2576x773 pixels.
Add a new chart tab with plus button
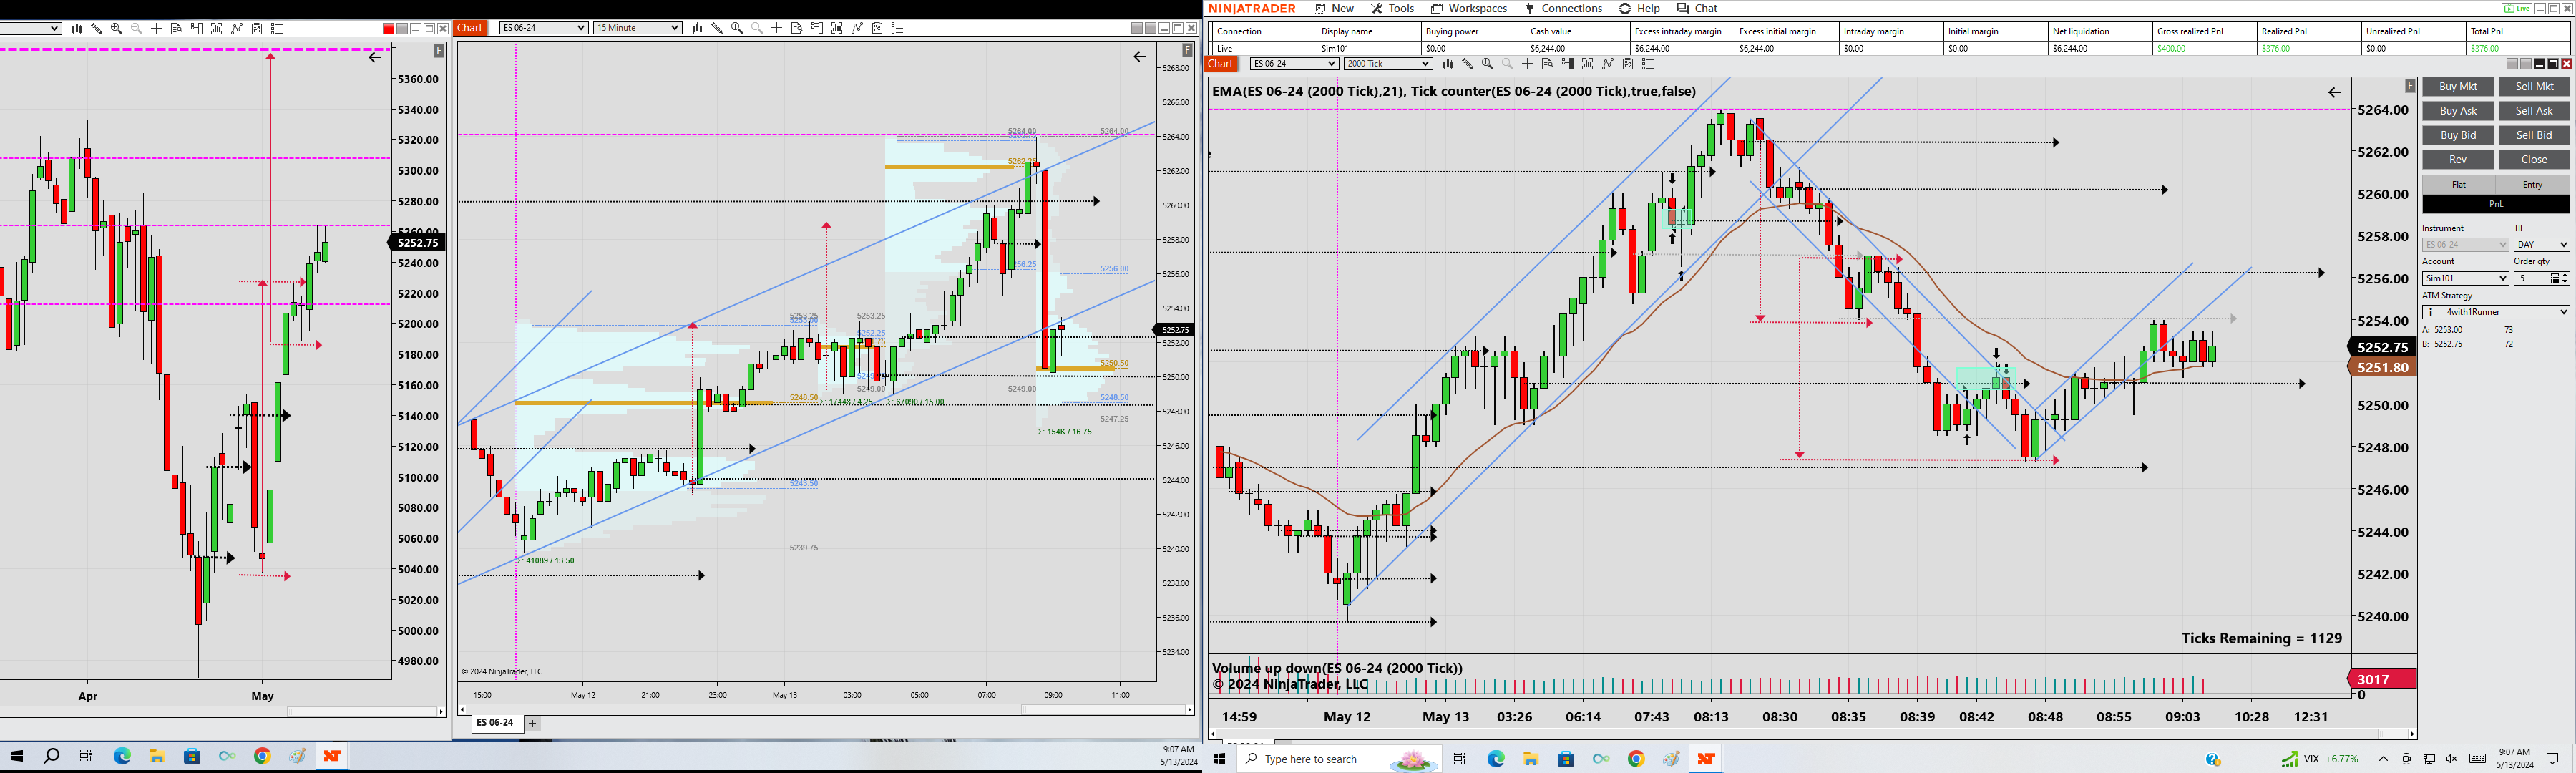coord(532,723)
